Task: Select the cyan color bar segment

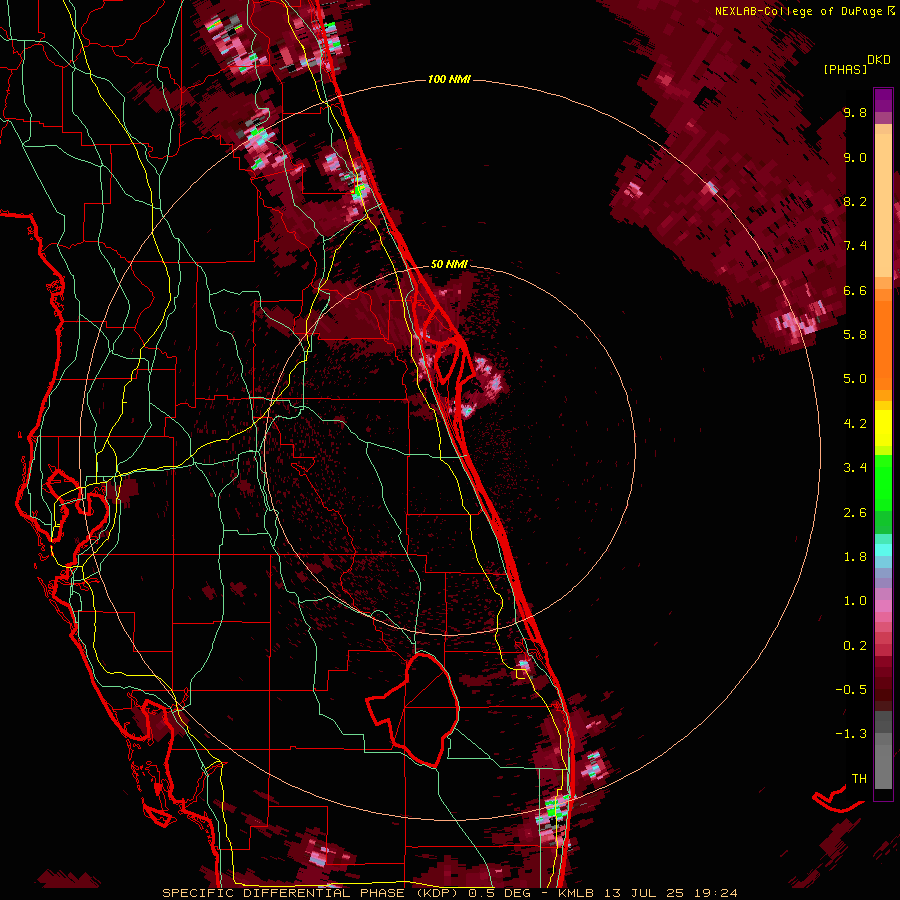Action: point(883,550)
